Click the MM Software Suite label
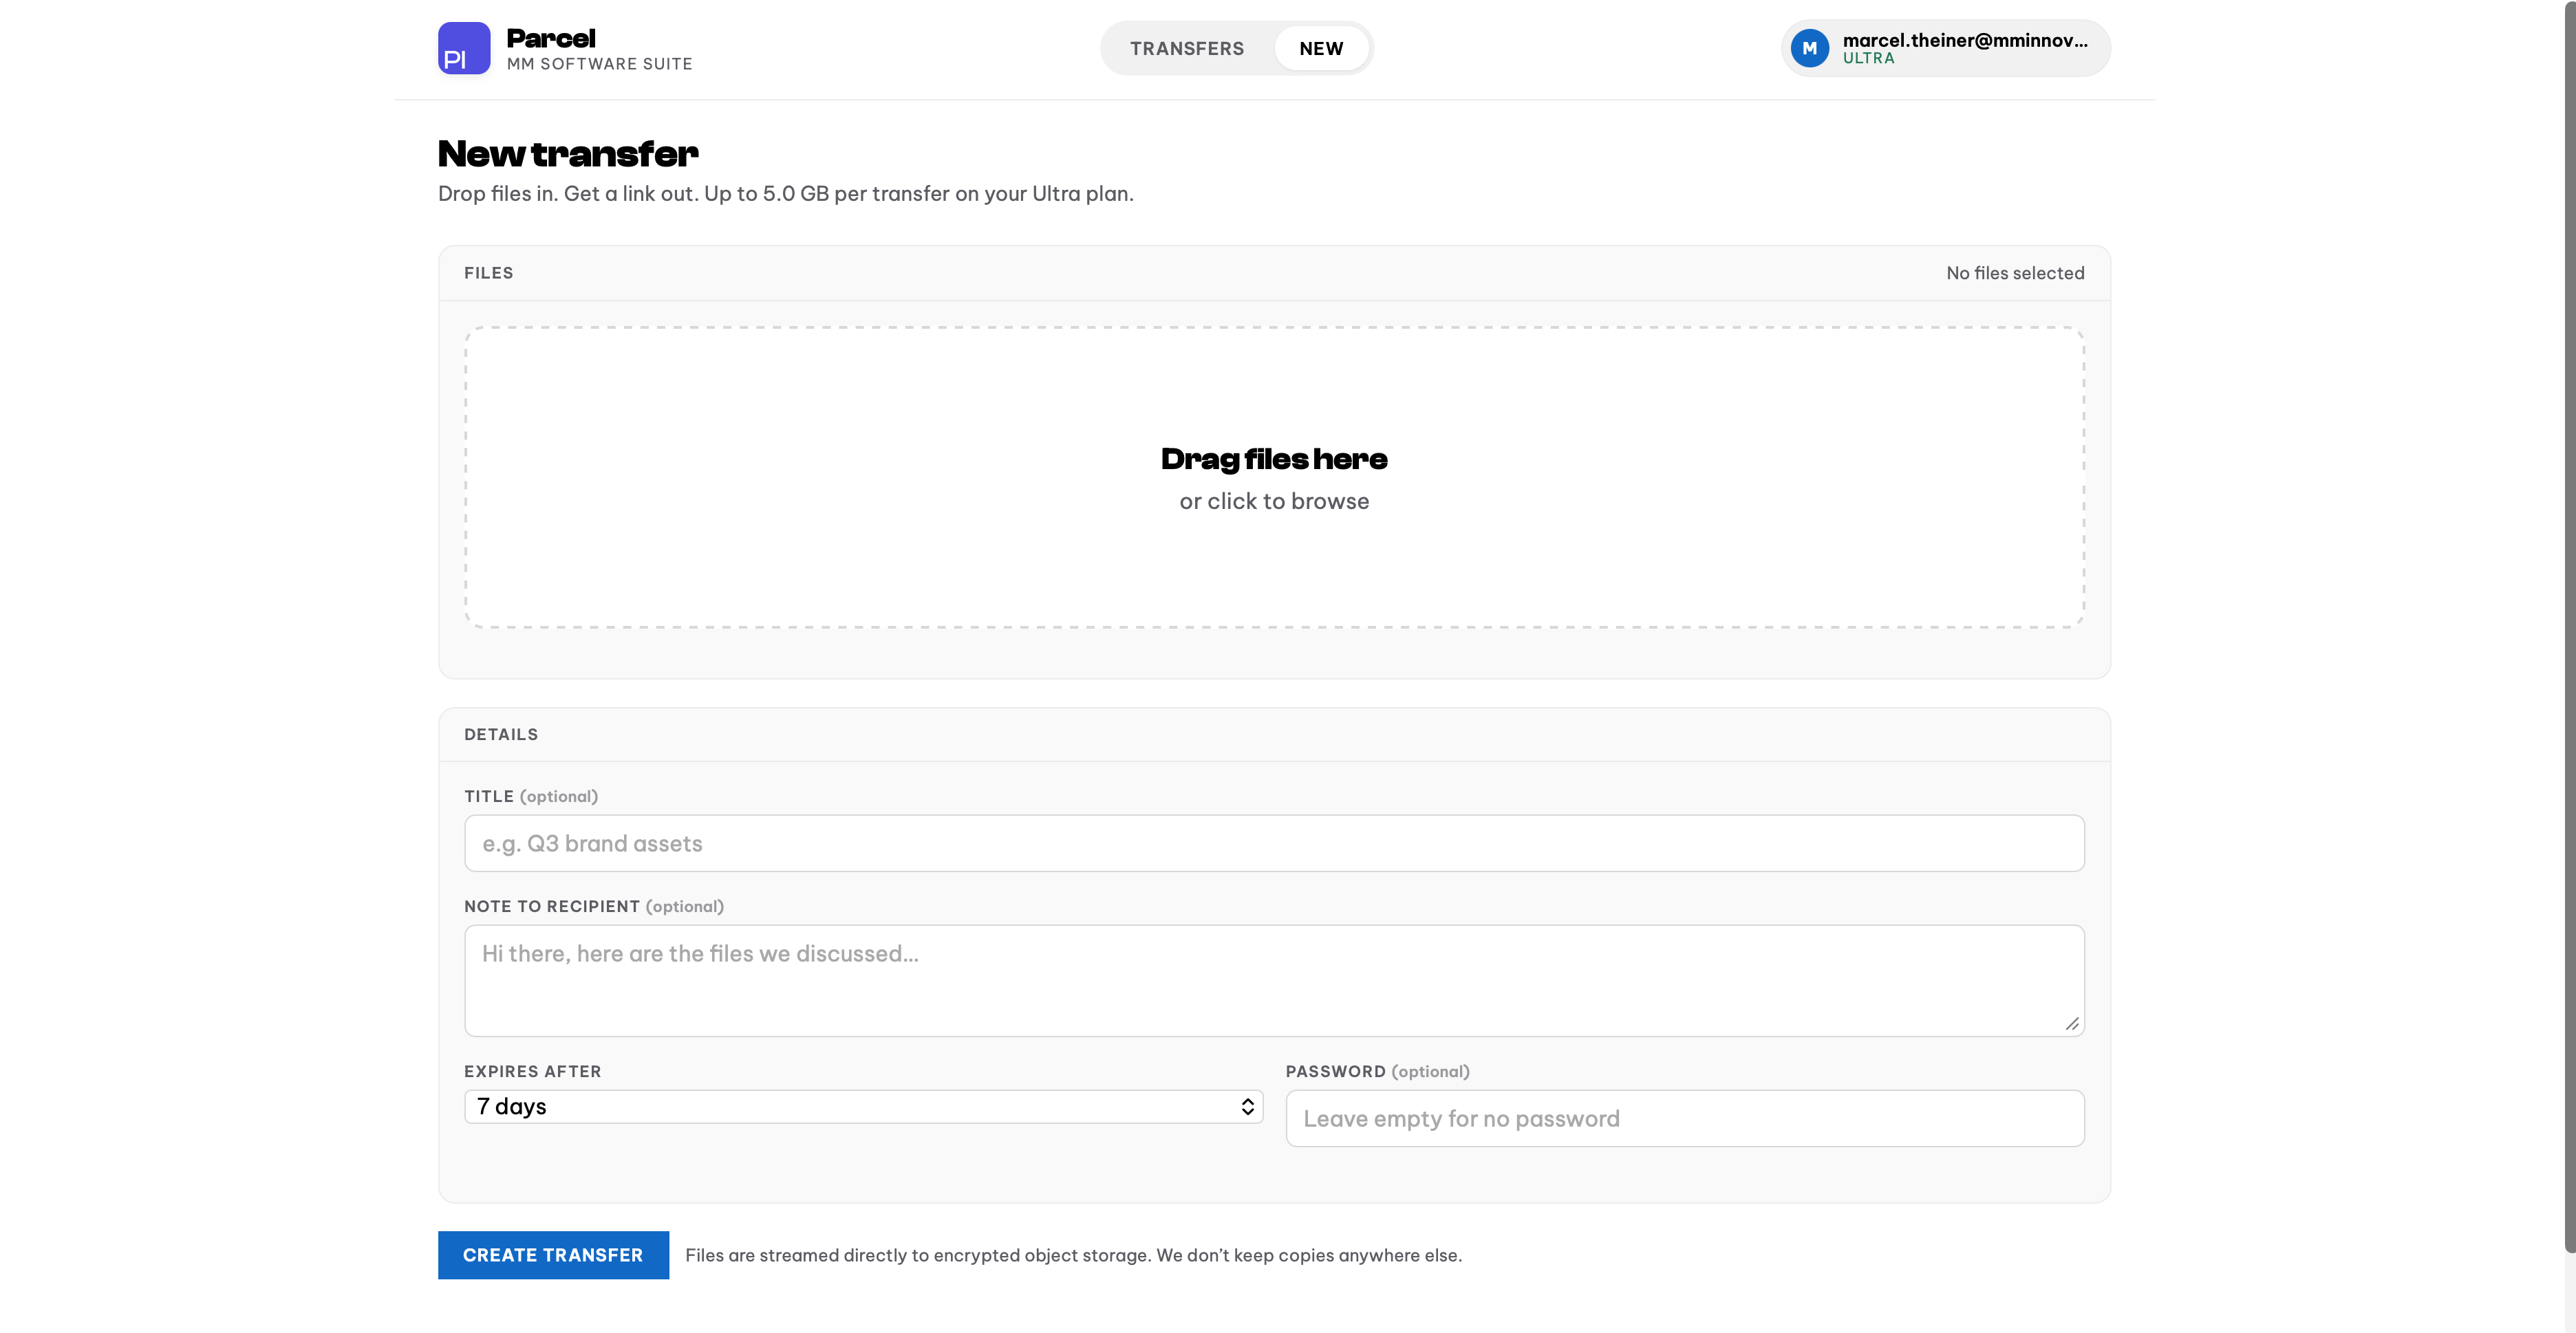The width and height of the screenshot is (2576, 1333). (x=599, y=64)
